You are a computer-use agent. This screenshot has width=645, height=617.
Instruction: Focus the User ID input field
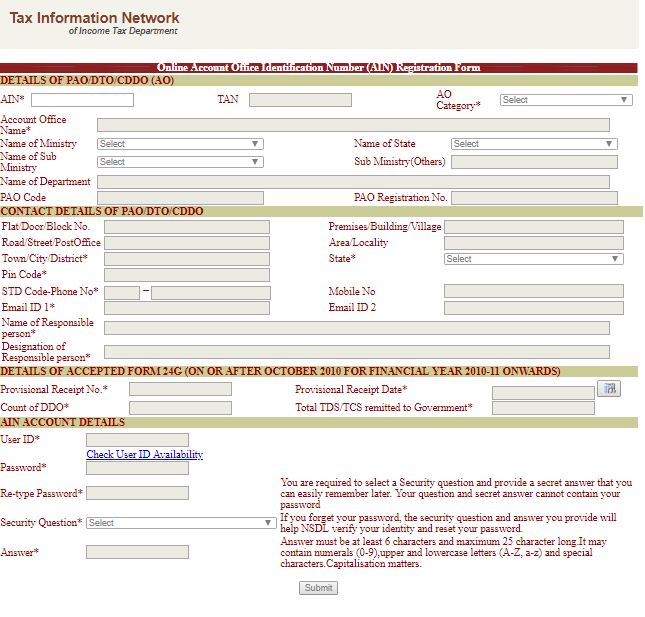(x=137, y=440)
